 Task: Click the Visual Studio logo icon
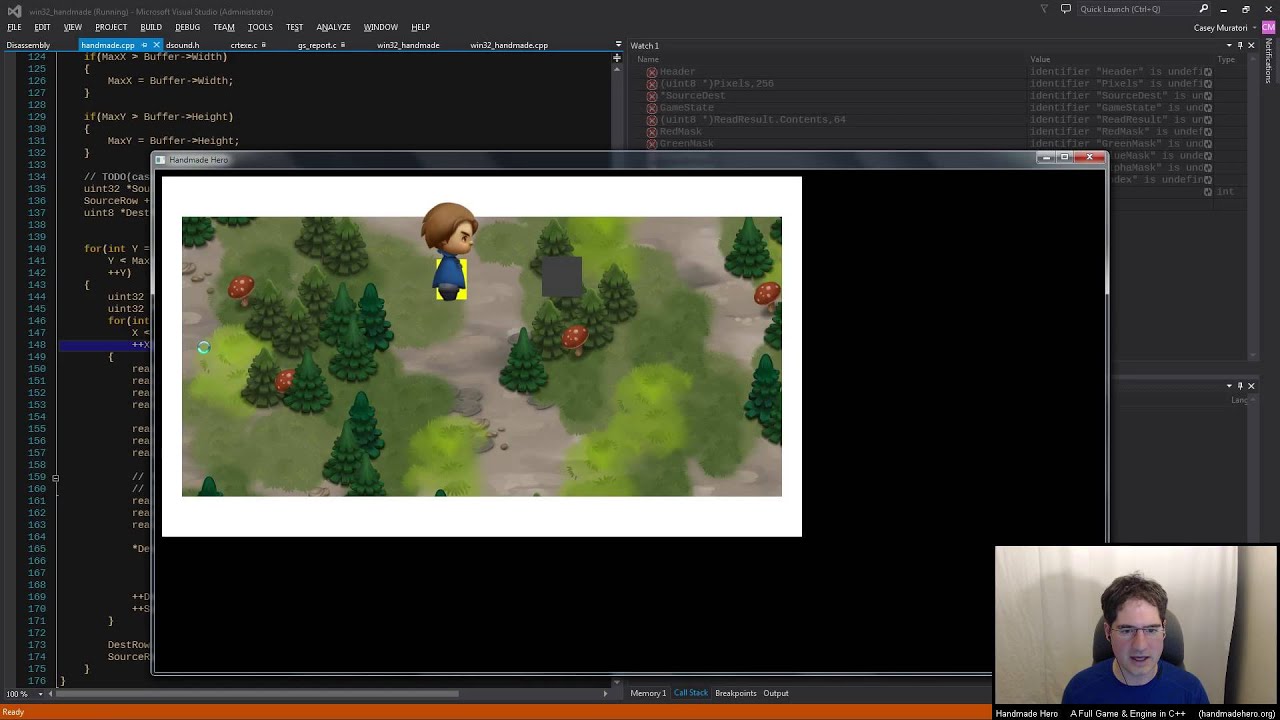click(x=13, y=10)
